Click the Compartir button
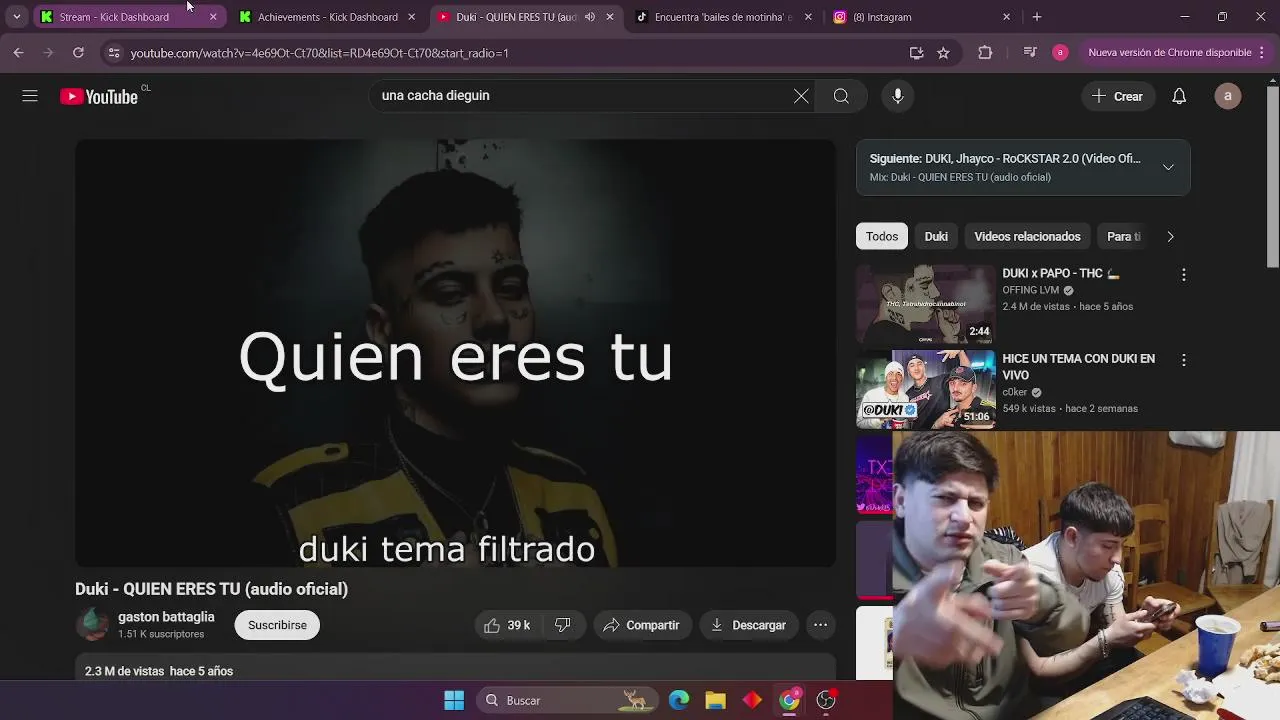Screen dimensions: 1280x720 click(x=642, y=625)
